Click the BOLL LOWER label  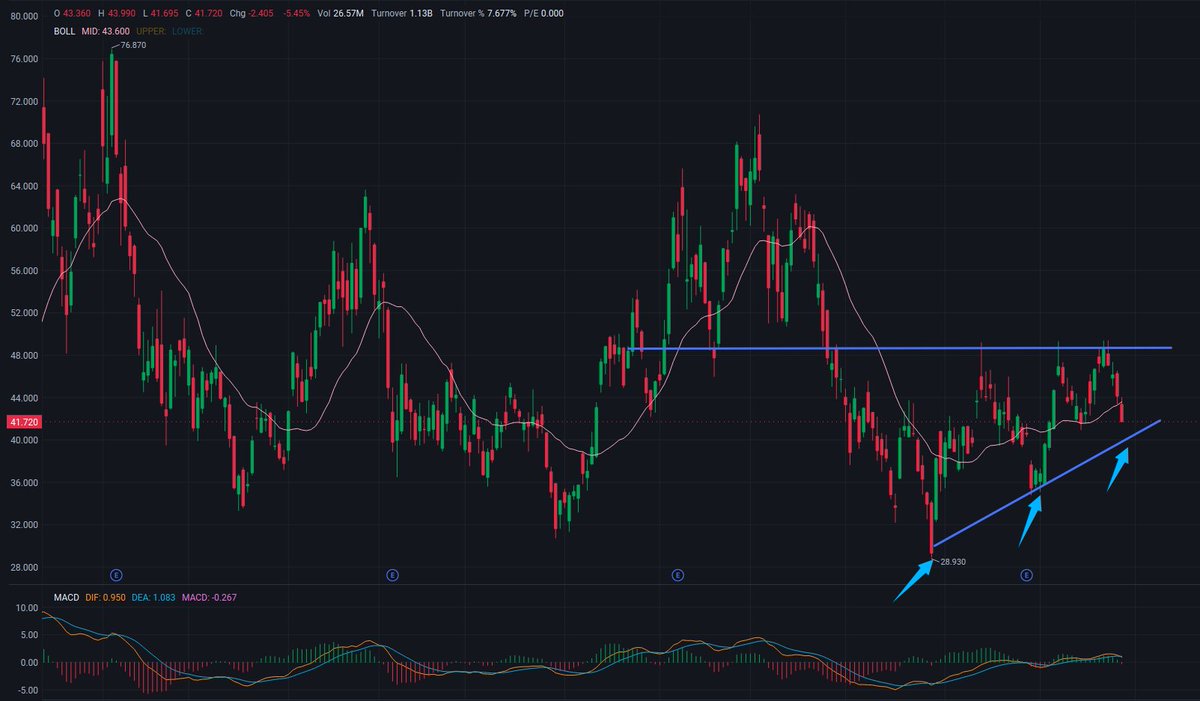[x=188, y=32]
